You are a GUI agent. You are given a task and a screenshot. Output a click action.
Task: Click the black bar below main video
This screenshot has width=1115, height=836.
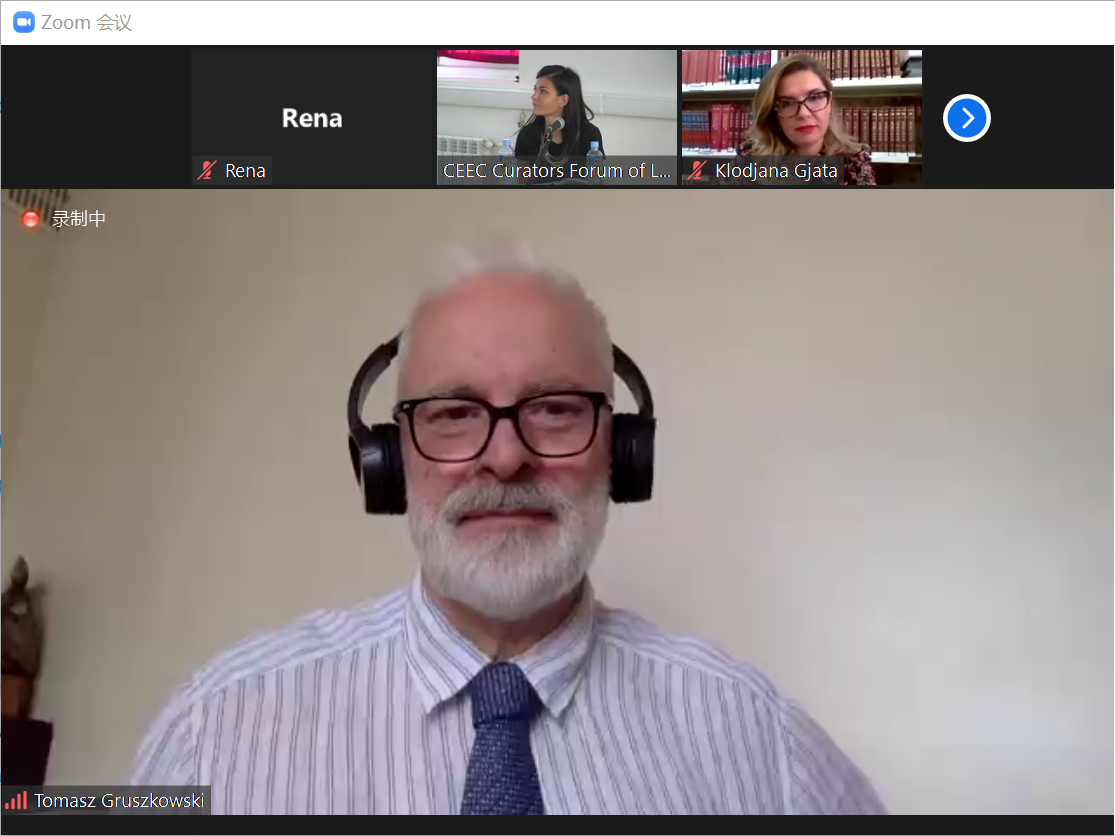click(x=557, y=825)
